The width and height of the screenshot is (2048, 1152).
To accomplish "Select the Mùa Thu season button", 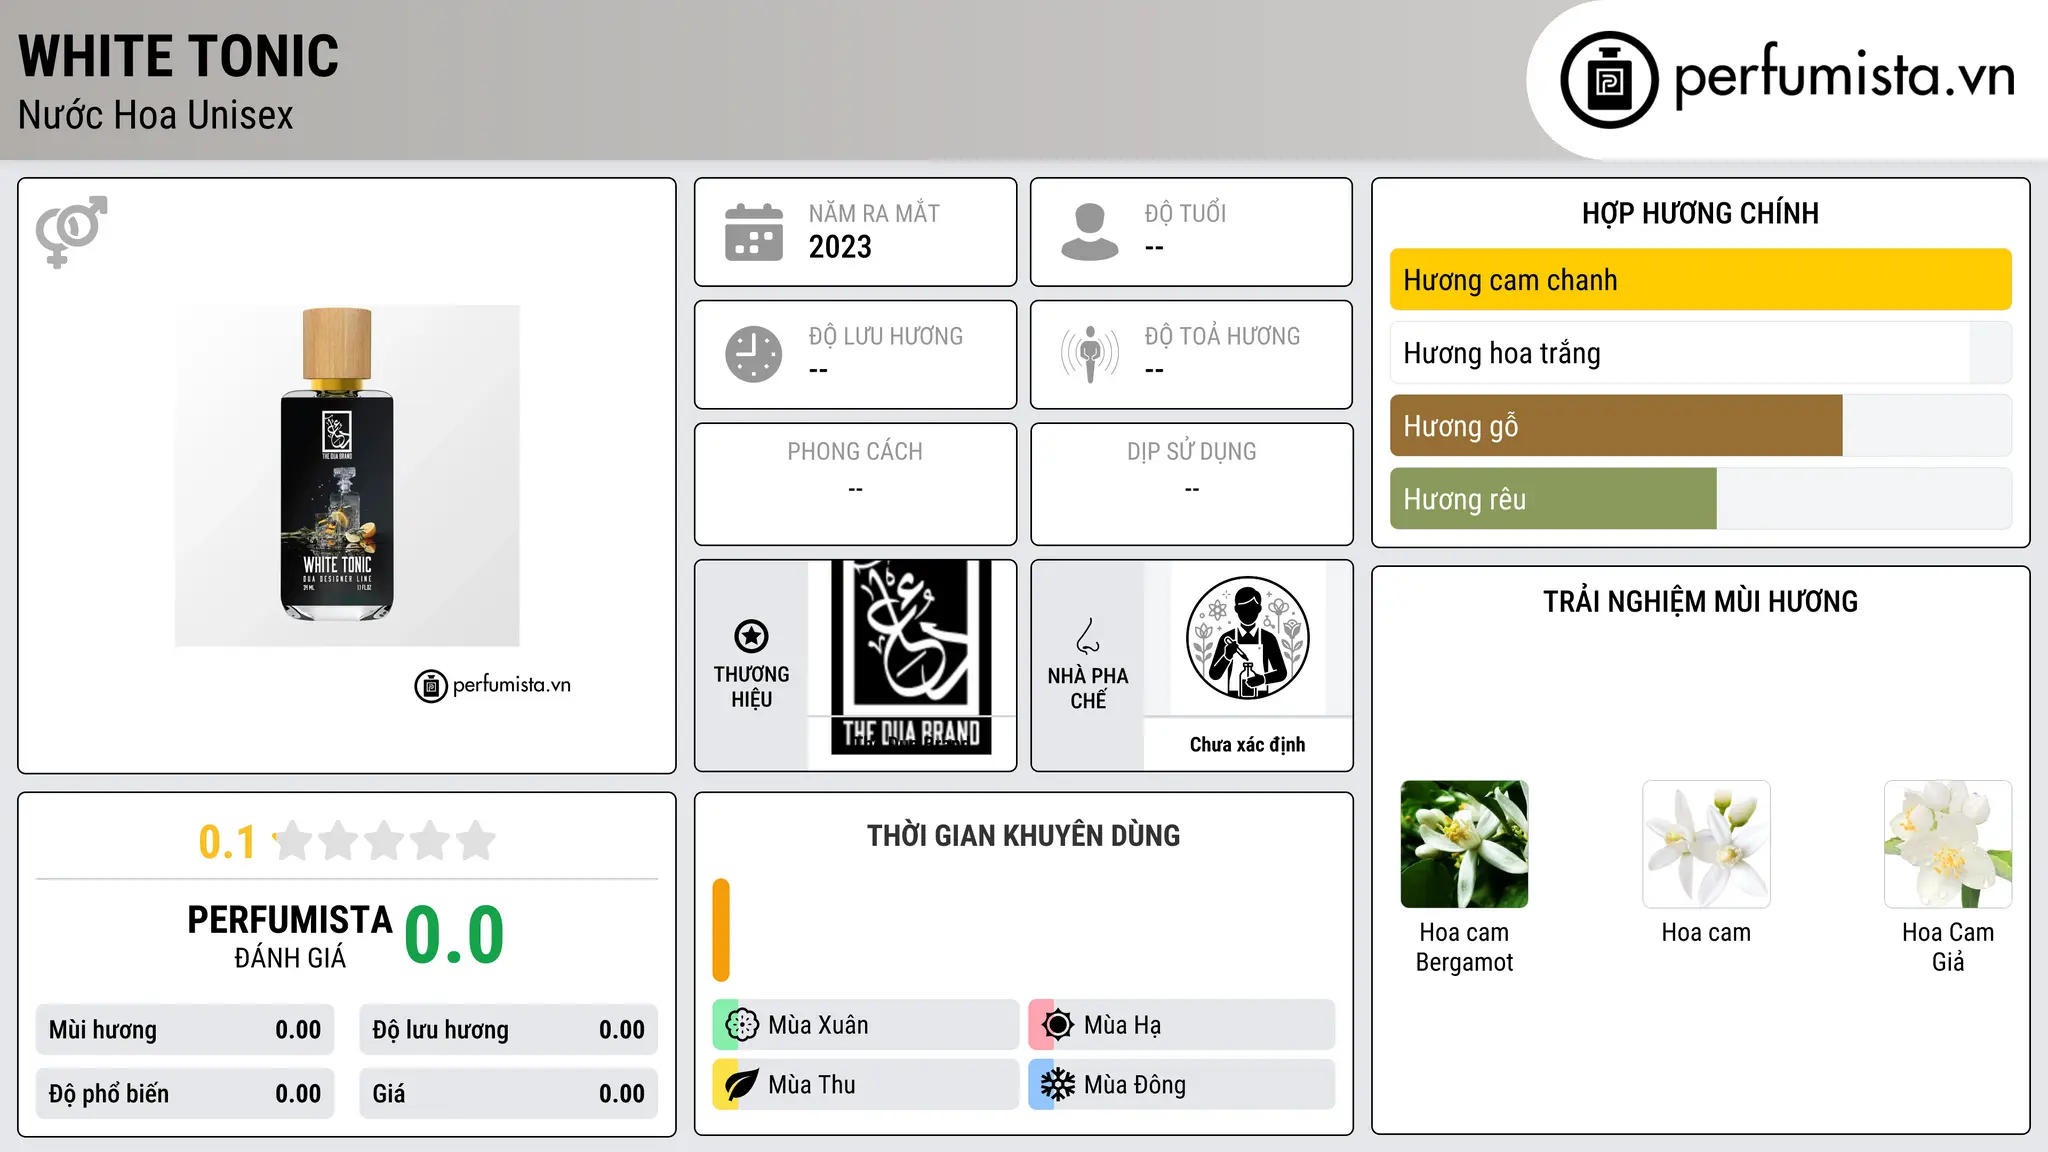I will coord(866,1085).
